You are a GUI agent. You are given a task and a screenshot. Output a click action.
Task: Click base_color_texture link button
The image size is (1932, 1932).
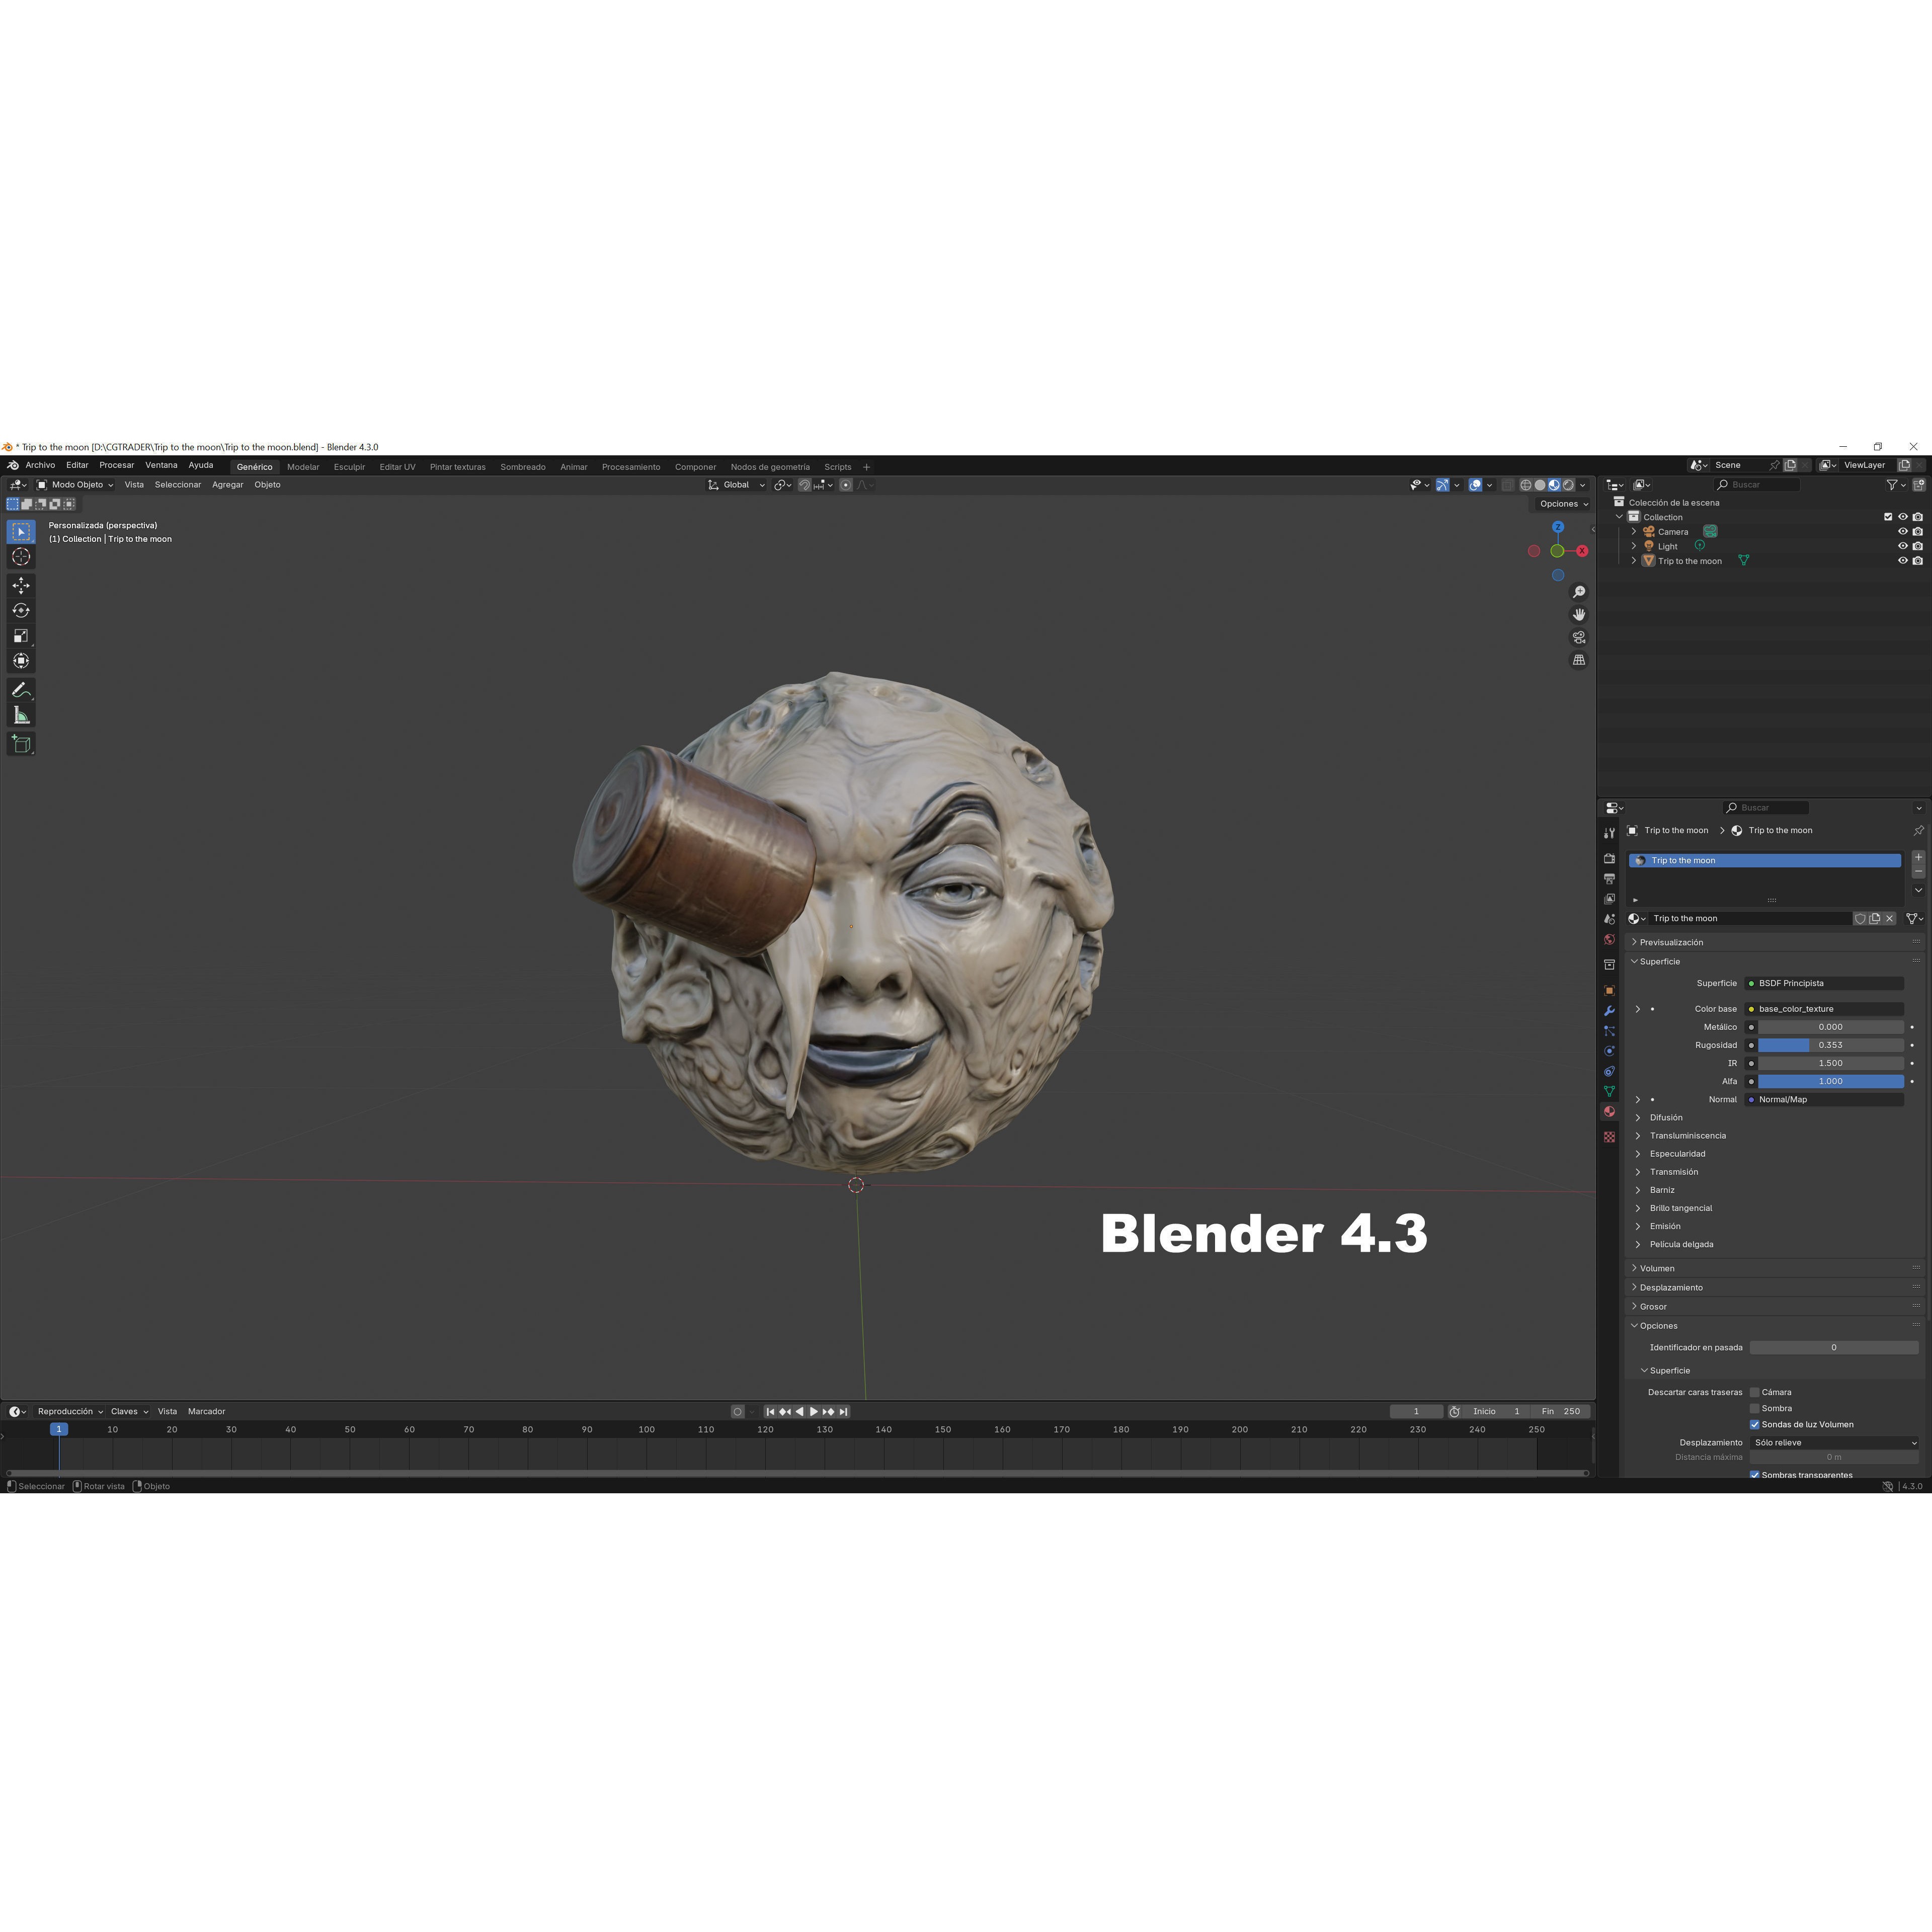pyautogui.click(x=1825, y=1009)
